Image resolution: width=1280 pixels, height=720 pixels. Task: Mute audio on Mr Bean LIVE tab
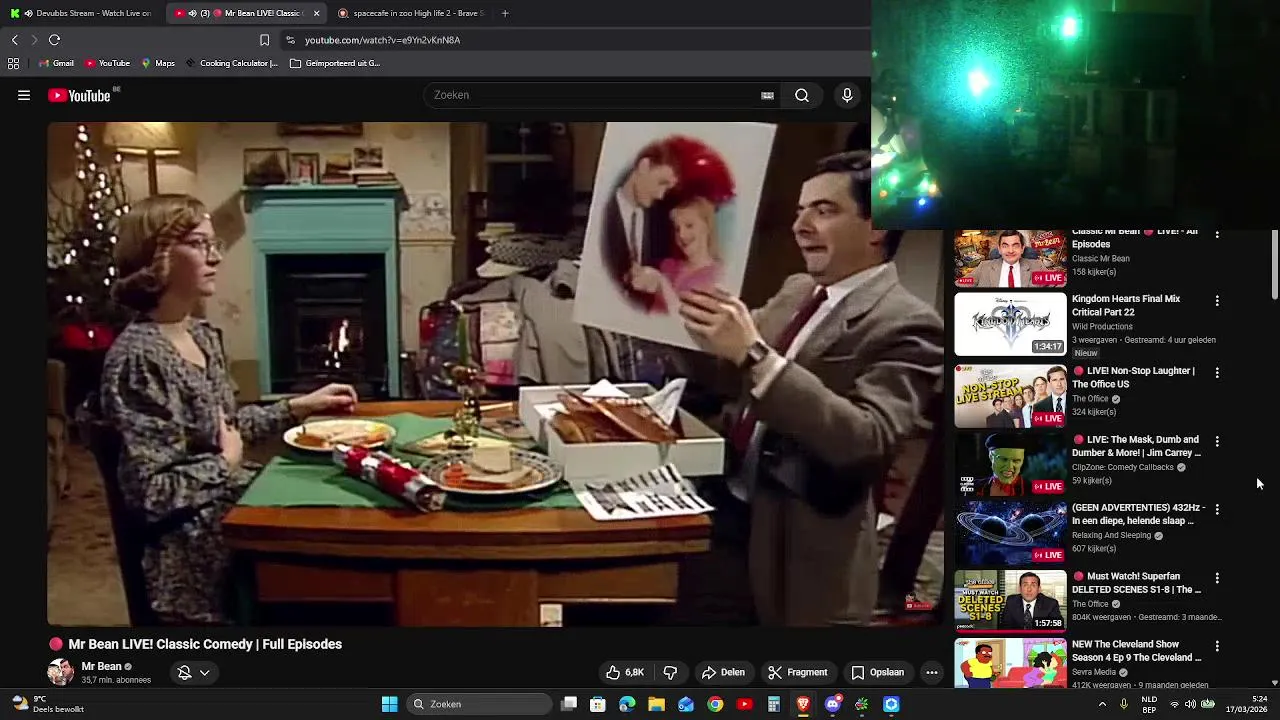192,13
